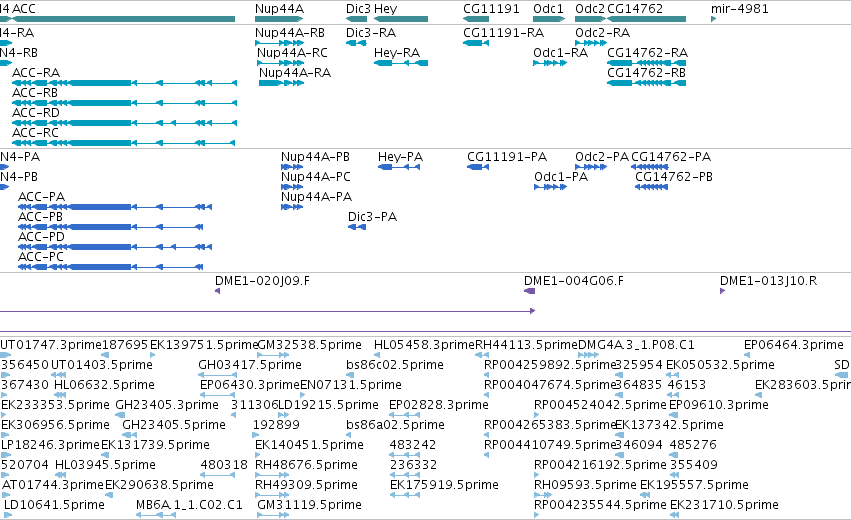Open transcript Nup44A-RB label
Screen dimensions: 851x520
pos(290,33)
